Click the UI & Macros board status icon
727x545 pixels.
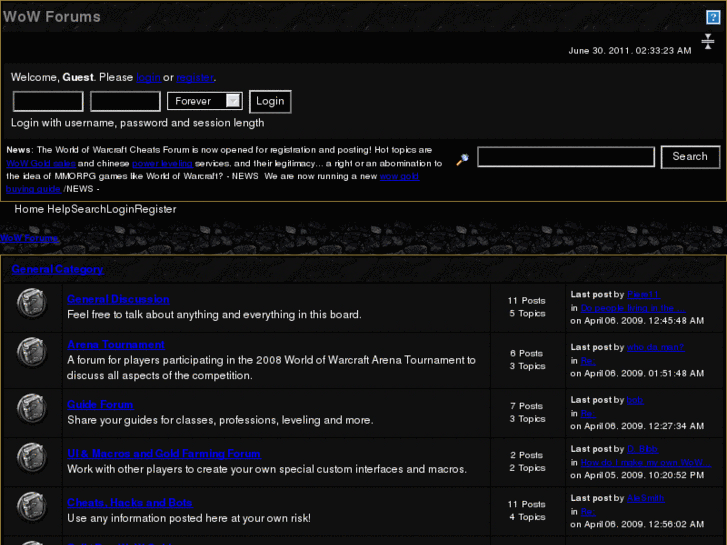[32, 457]
